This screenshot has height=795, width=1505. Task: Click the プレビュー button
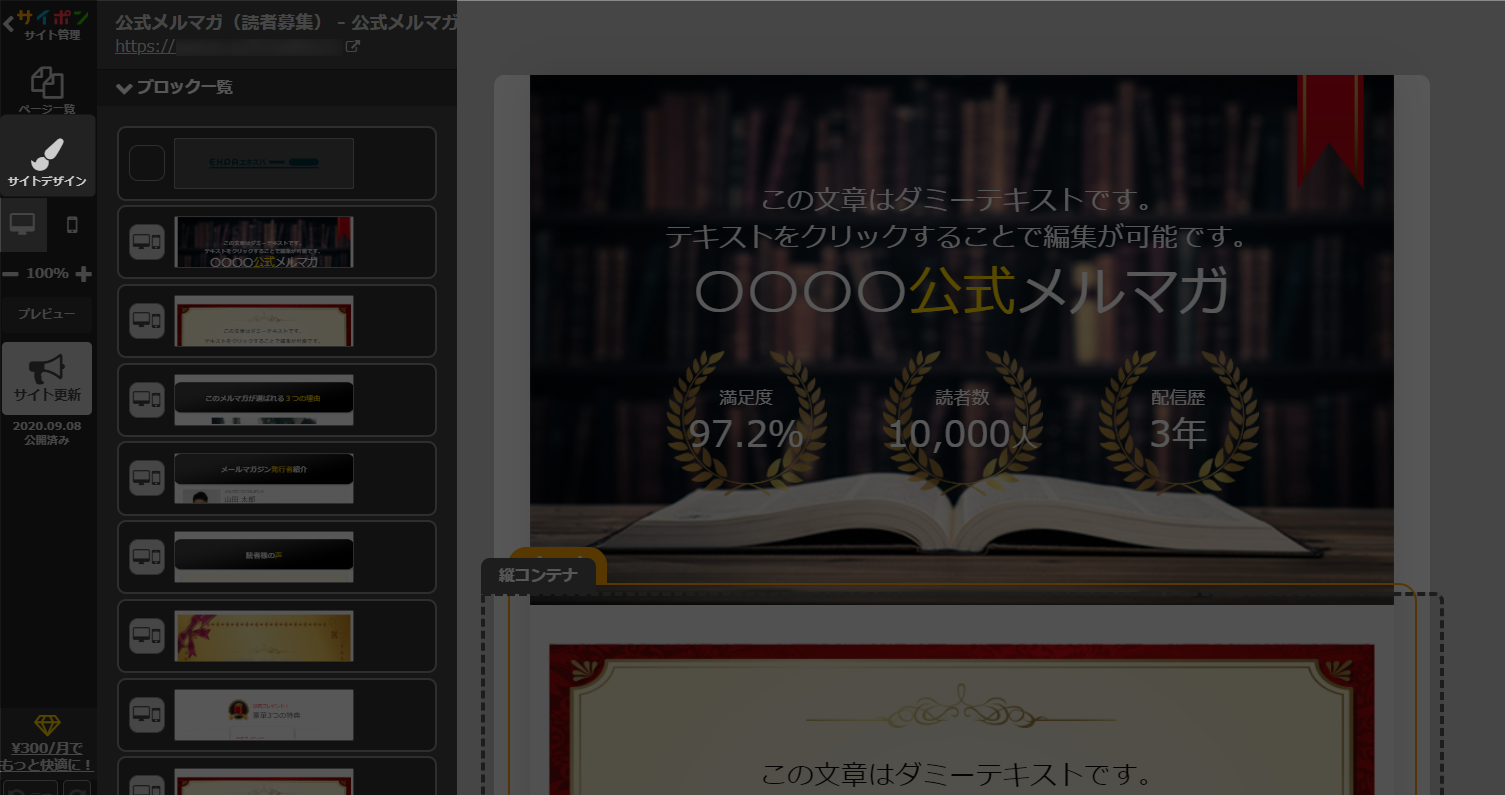[x=46, y=314]
